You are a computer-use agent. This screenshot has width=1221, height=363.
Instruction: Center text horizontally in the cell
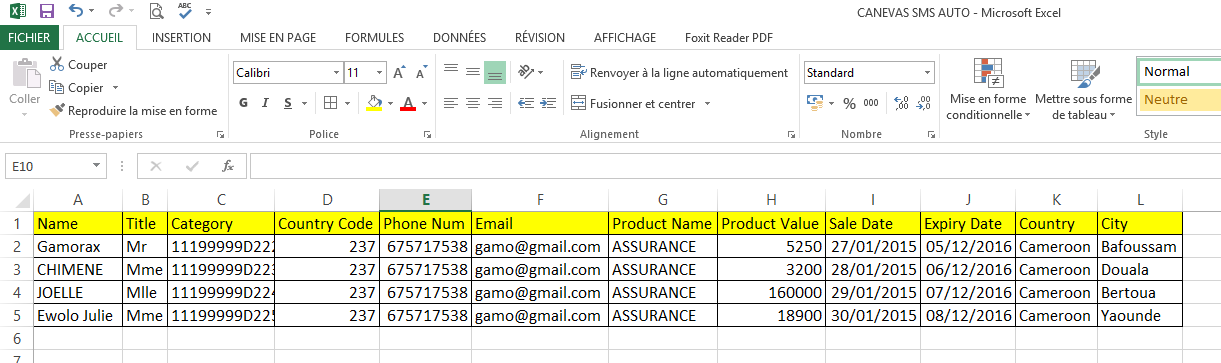[472, 103]
